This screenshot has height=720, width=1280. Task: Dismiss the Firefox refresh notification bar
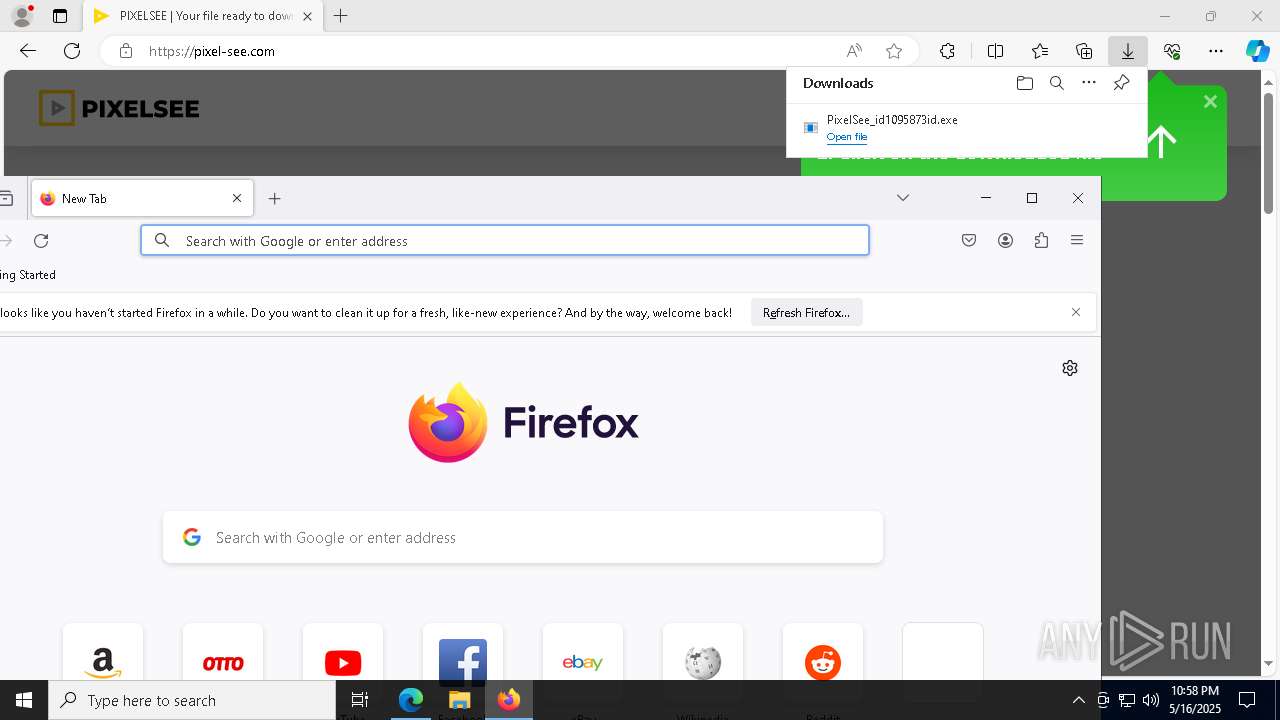click(1076, 312)
